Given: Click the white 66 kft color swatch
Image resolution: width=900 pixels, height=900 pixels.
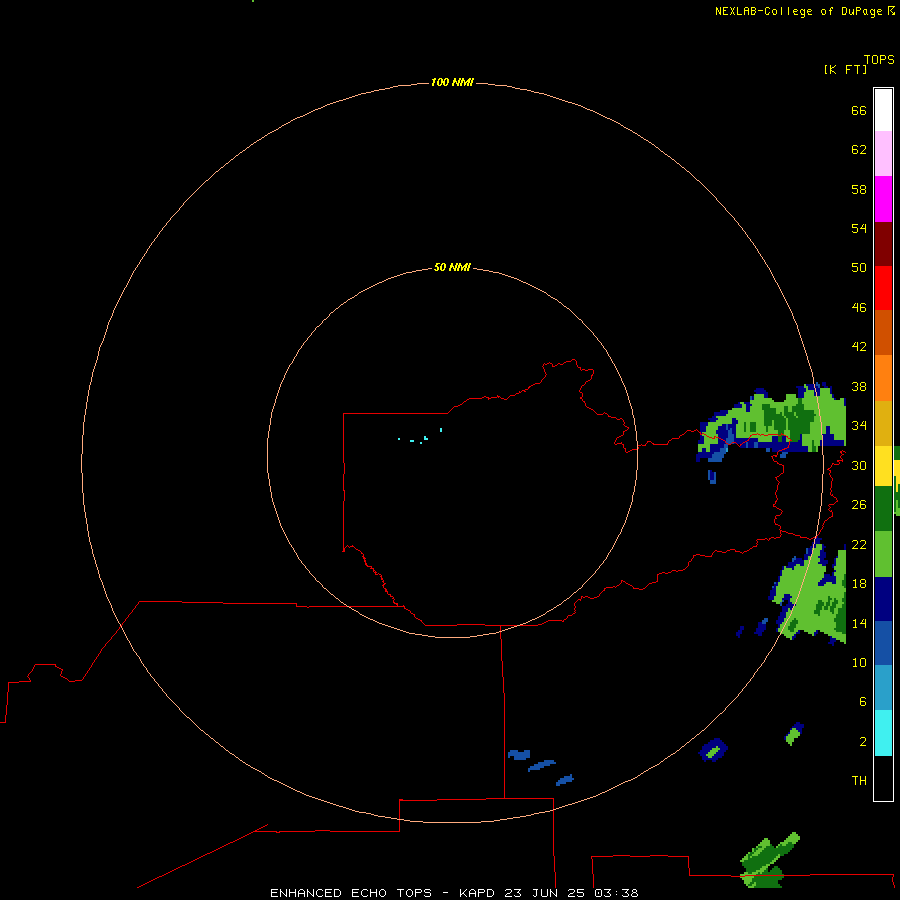Looking at the screenshot, I should pos(883,110).
